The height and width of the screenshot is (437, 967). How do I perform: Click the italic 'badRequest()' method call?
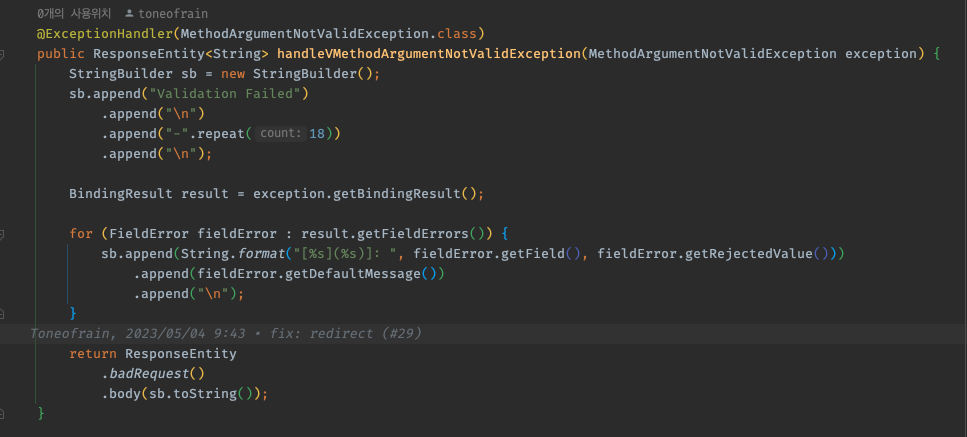point(157,374)
